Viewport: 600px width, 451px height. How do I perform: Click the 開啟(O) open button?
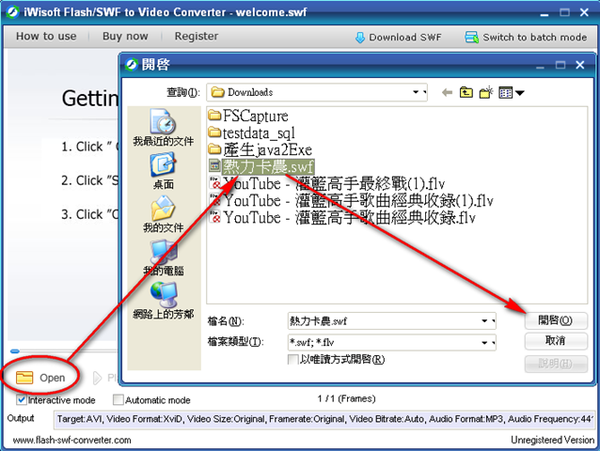556,321
